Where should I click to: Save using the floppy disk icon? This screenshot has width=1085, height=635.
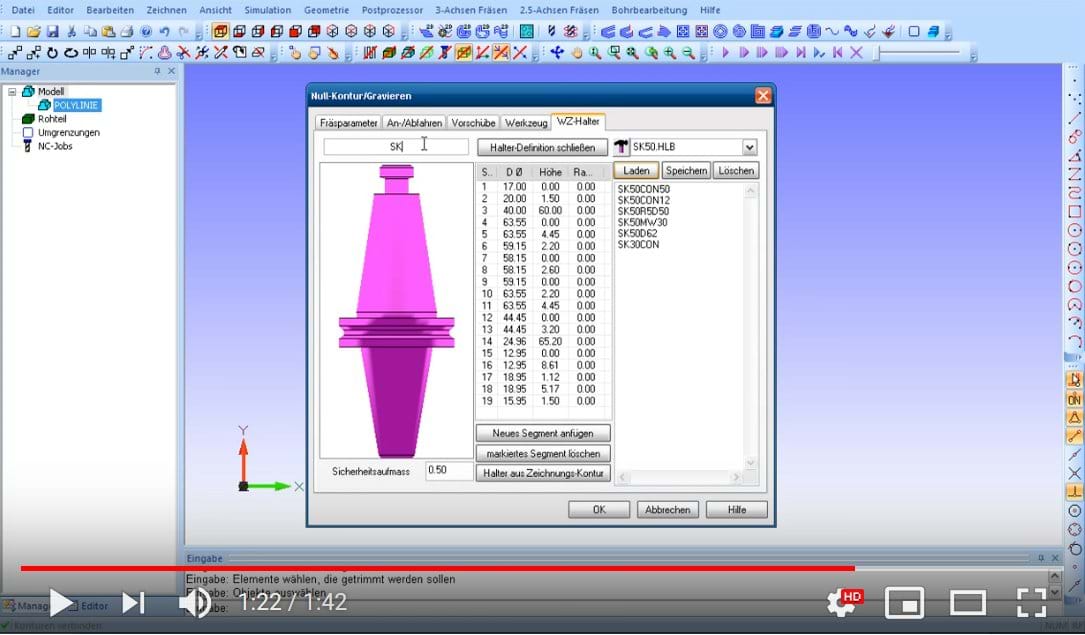point(53,32)
